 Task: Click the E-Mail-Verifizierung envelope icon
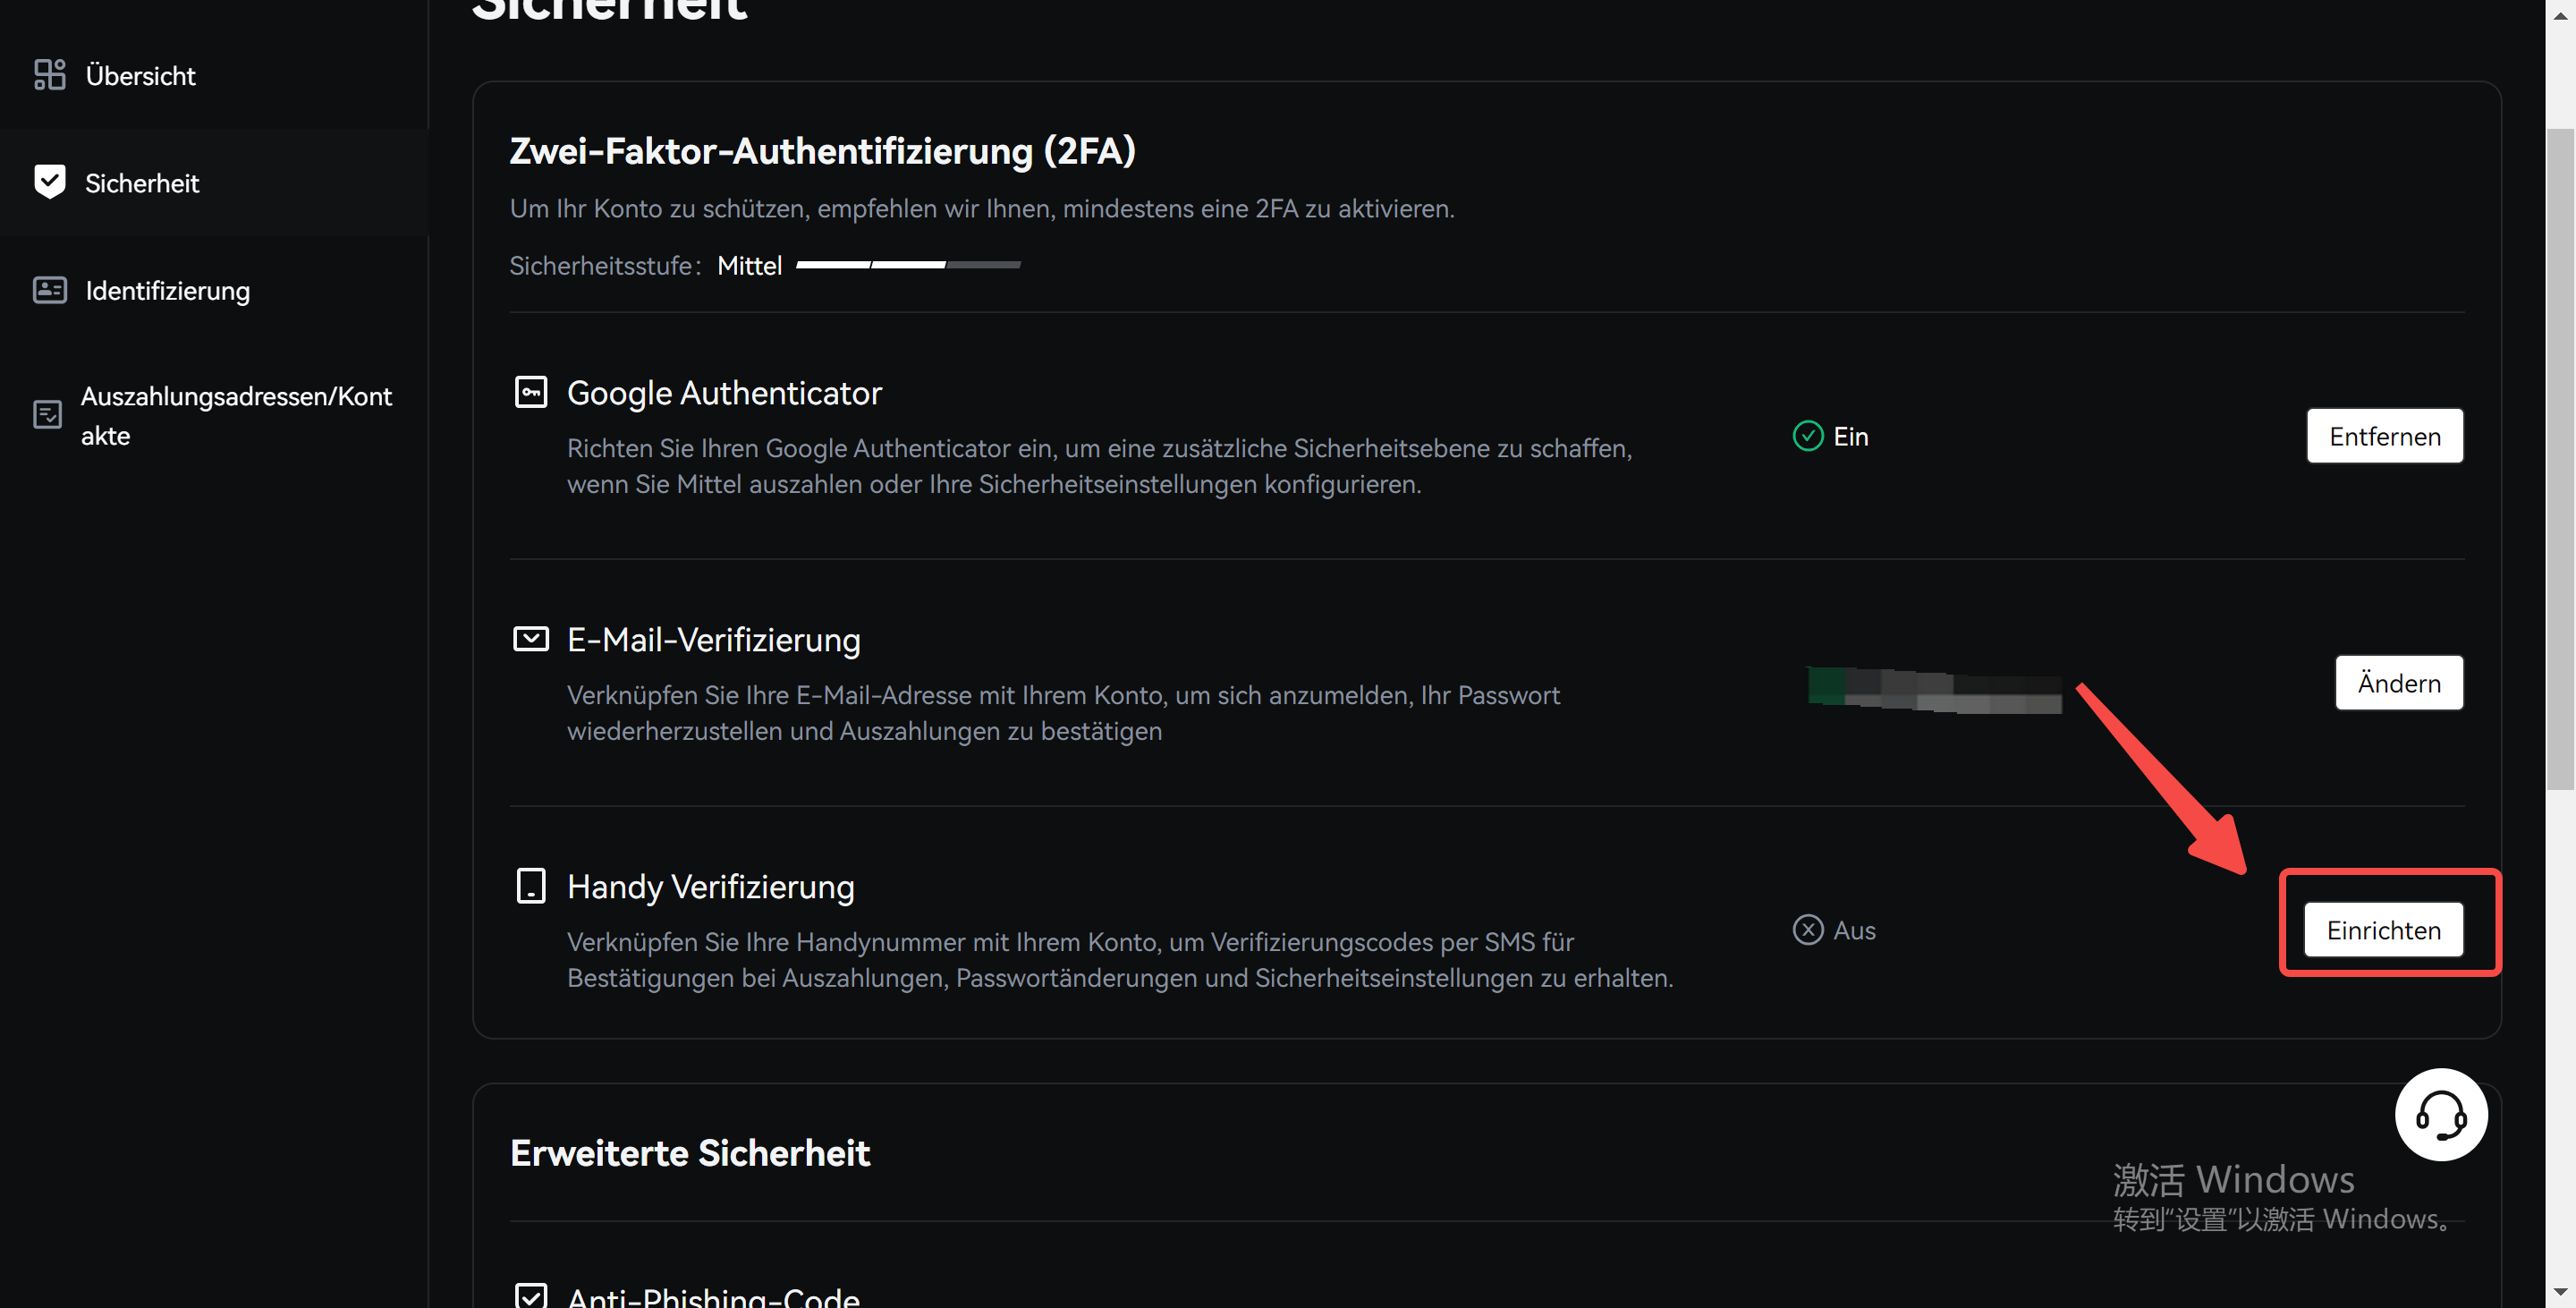(x=530, y=639)
